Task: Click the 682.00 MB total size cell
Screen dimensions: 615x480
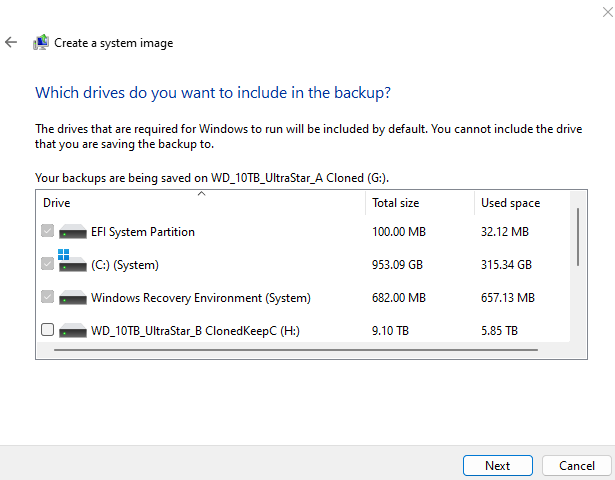Action: 399,298
